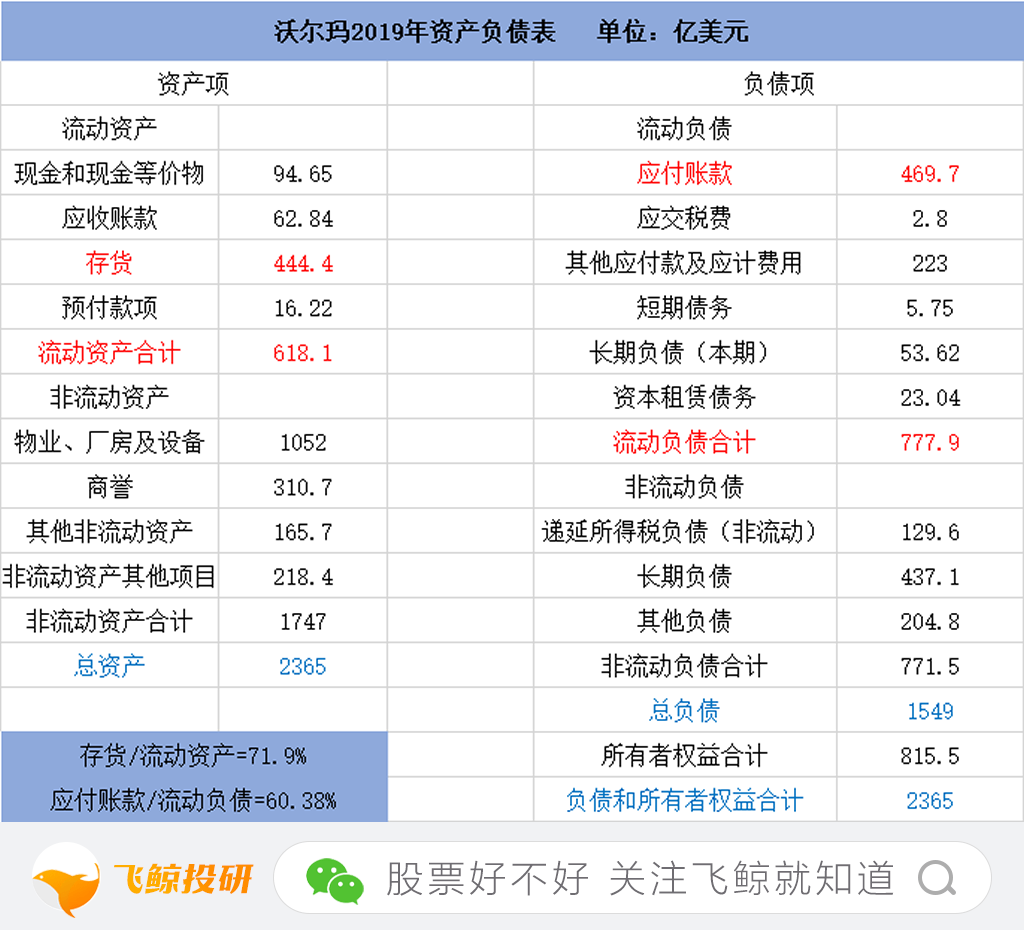Select the 流动资产 section label

[x=109, y=129]
